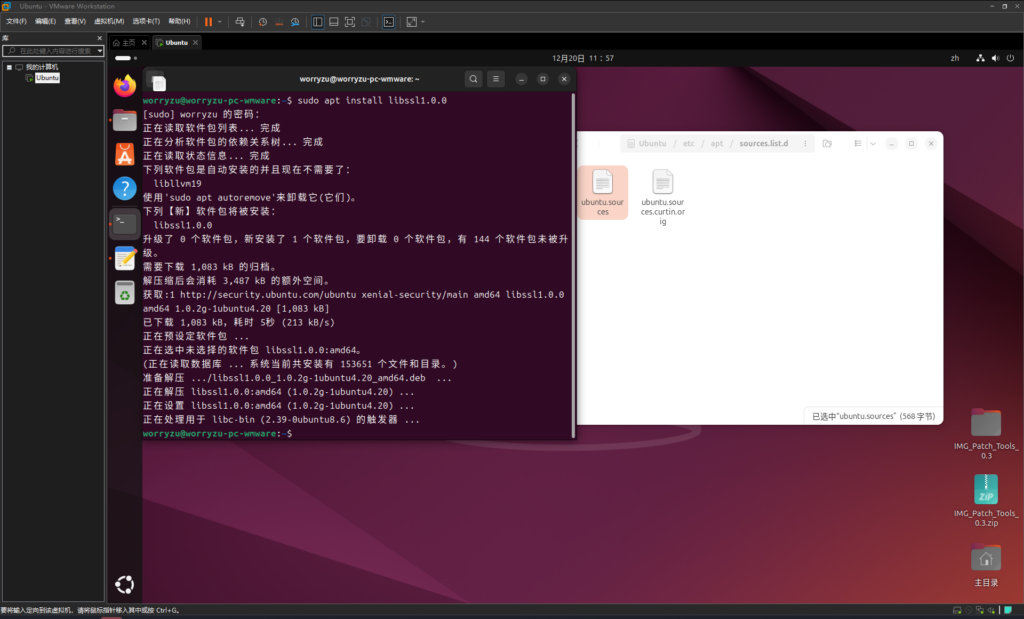Toggle the VMware library sidebar view button

point(317,21)
